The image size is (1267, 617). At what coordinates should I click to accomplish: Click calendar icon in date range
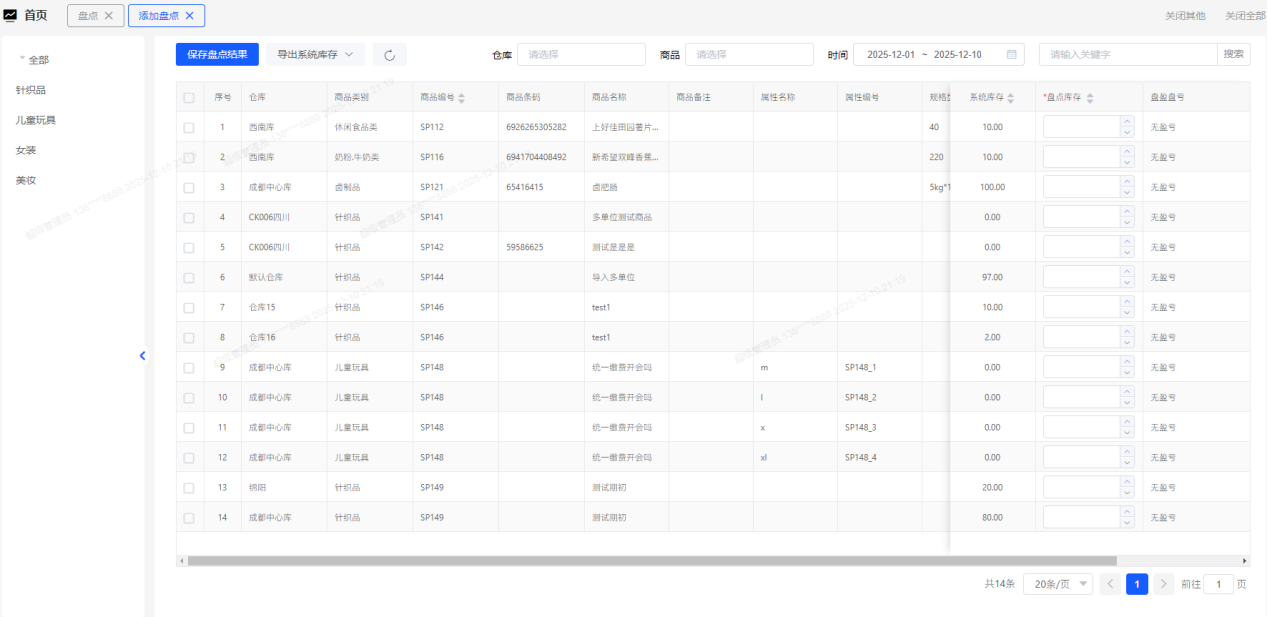click(1011, 55)
